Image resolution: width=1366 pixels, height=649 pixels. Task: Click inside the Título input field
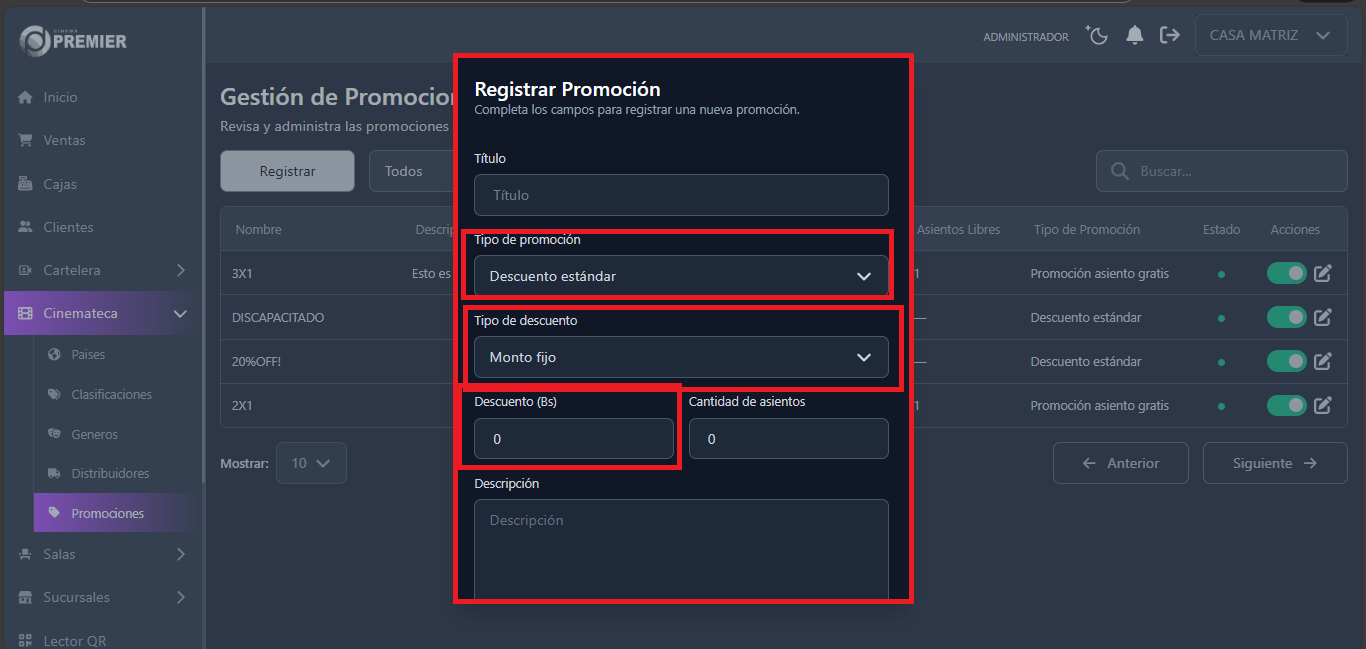coord(681,195)
